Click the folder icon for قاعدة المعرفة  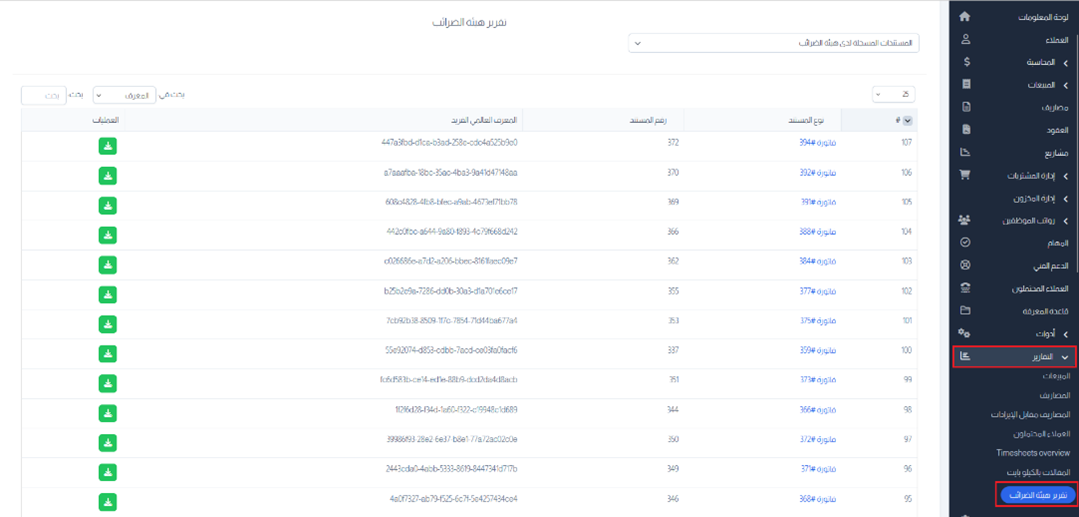(x=964, y=311)
